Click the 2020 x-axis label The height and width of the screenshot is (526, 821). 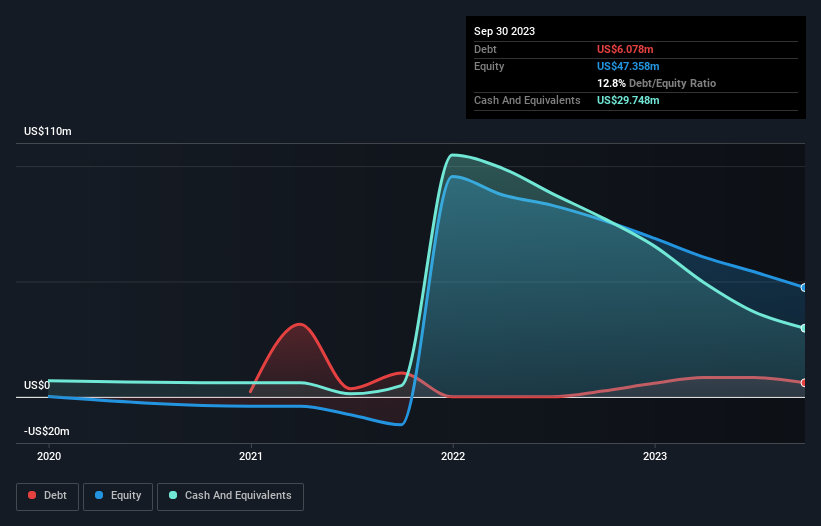coord(49,456)
